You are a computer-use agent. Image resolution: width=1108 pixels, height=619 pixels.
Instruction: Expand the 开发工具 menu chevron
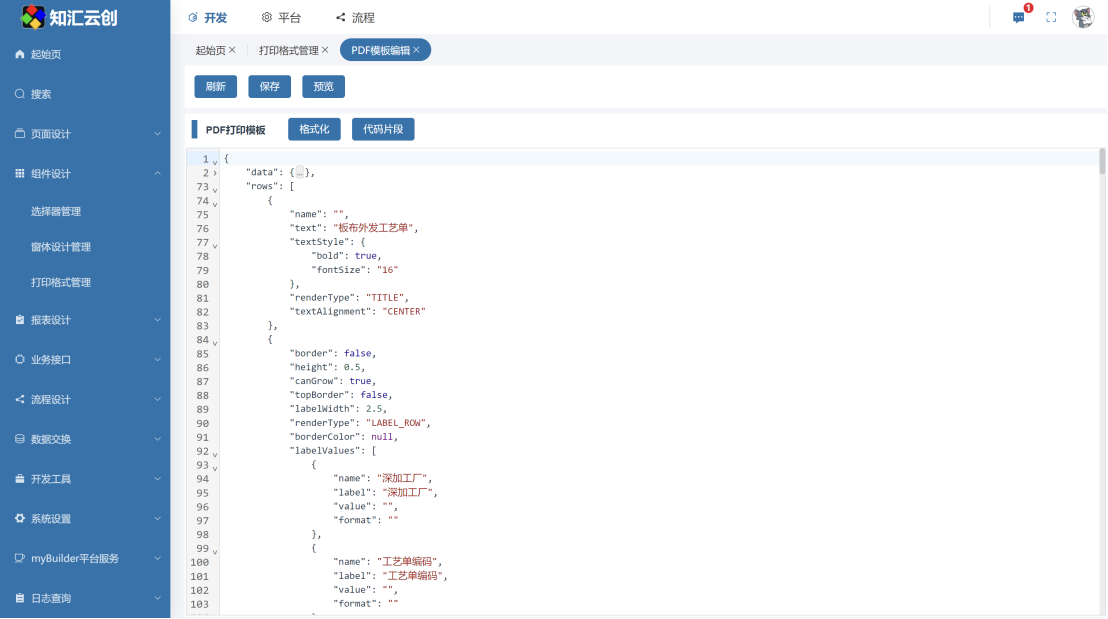158,478
